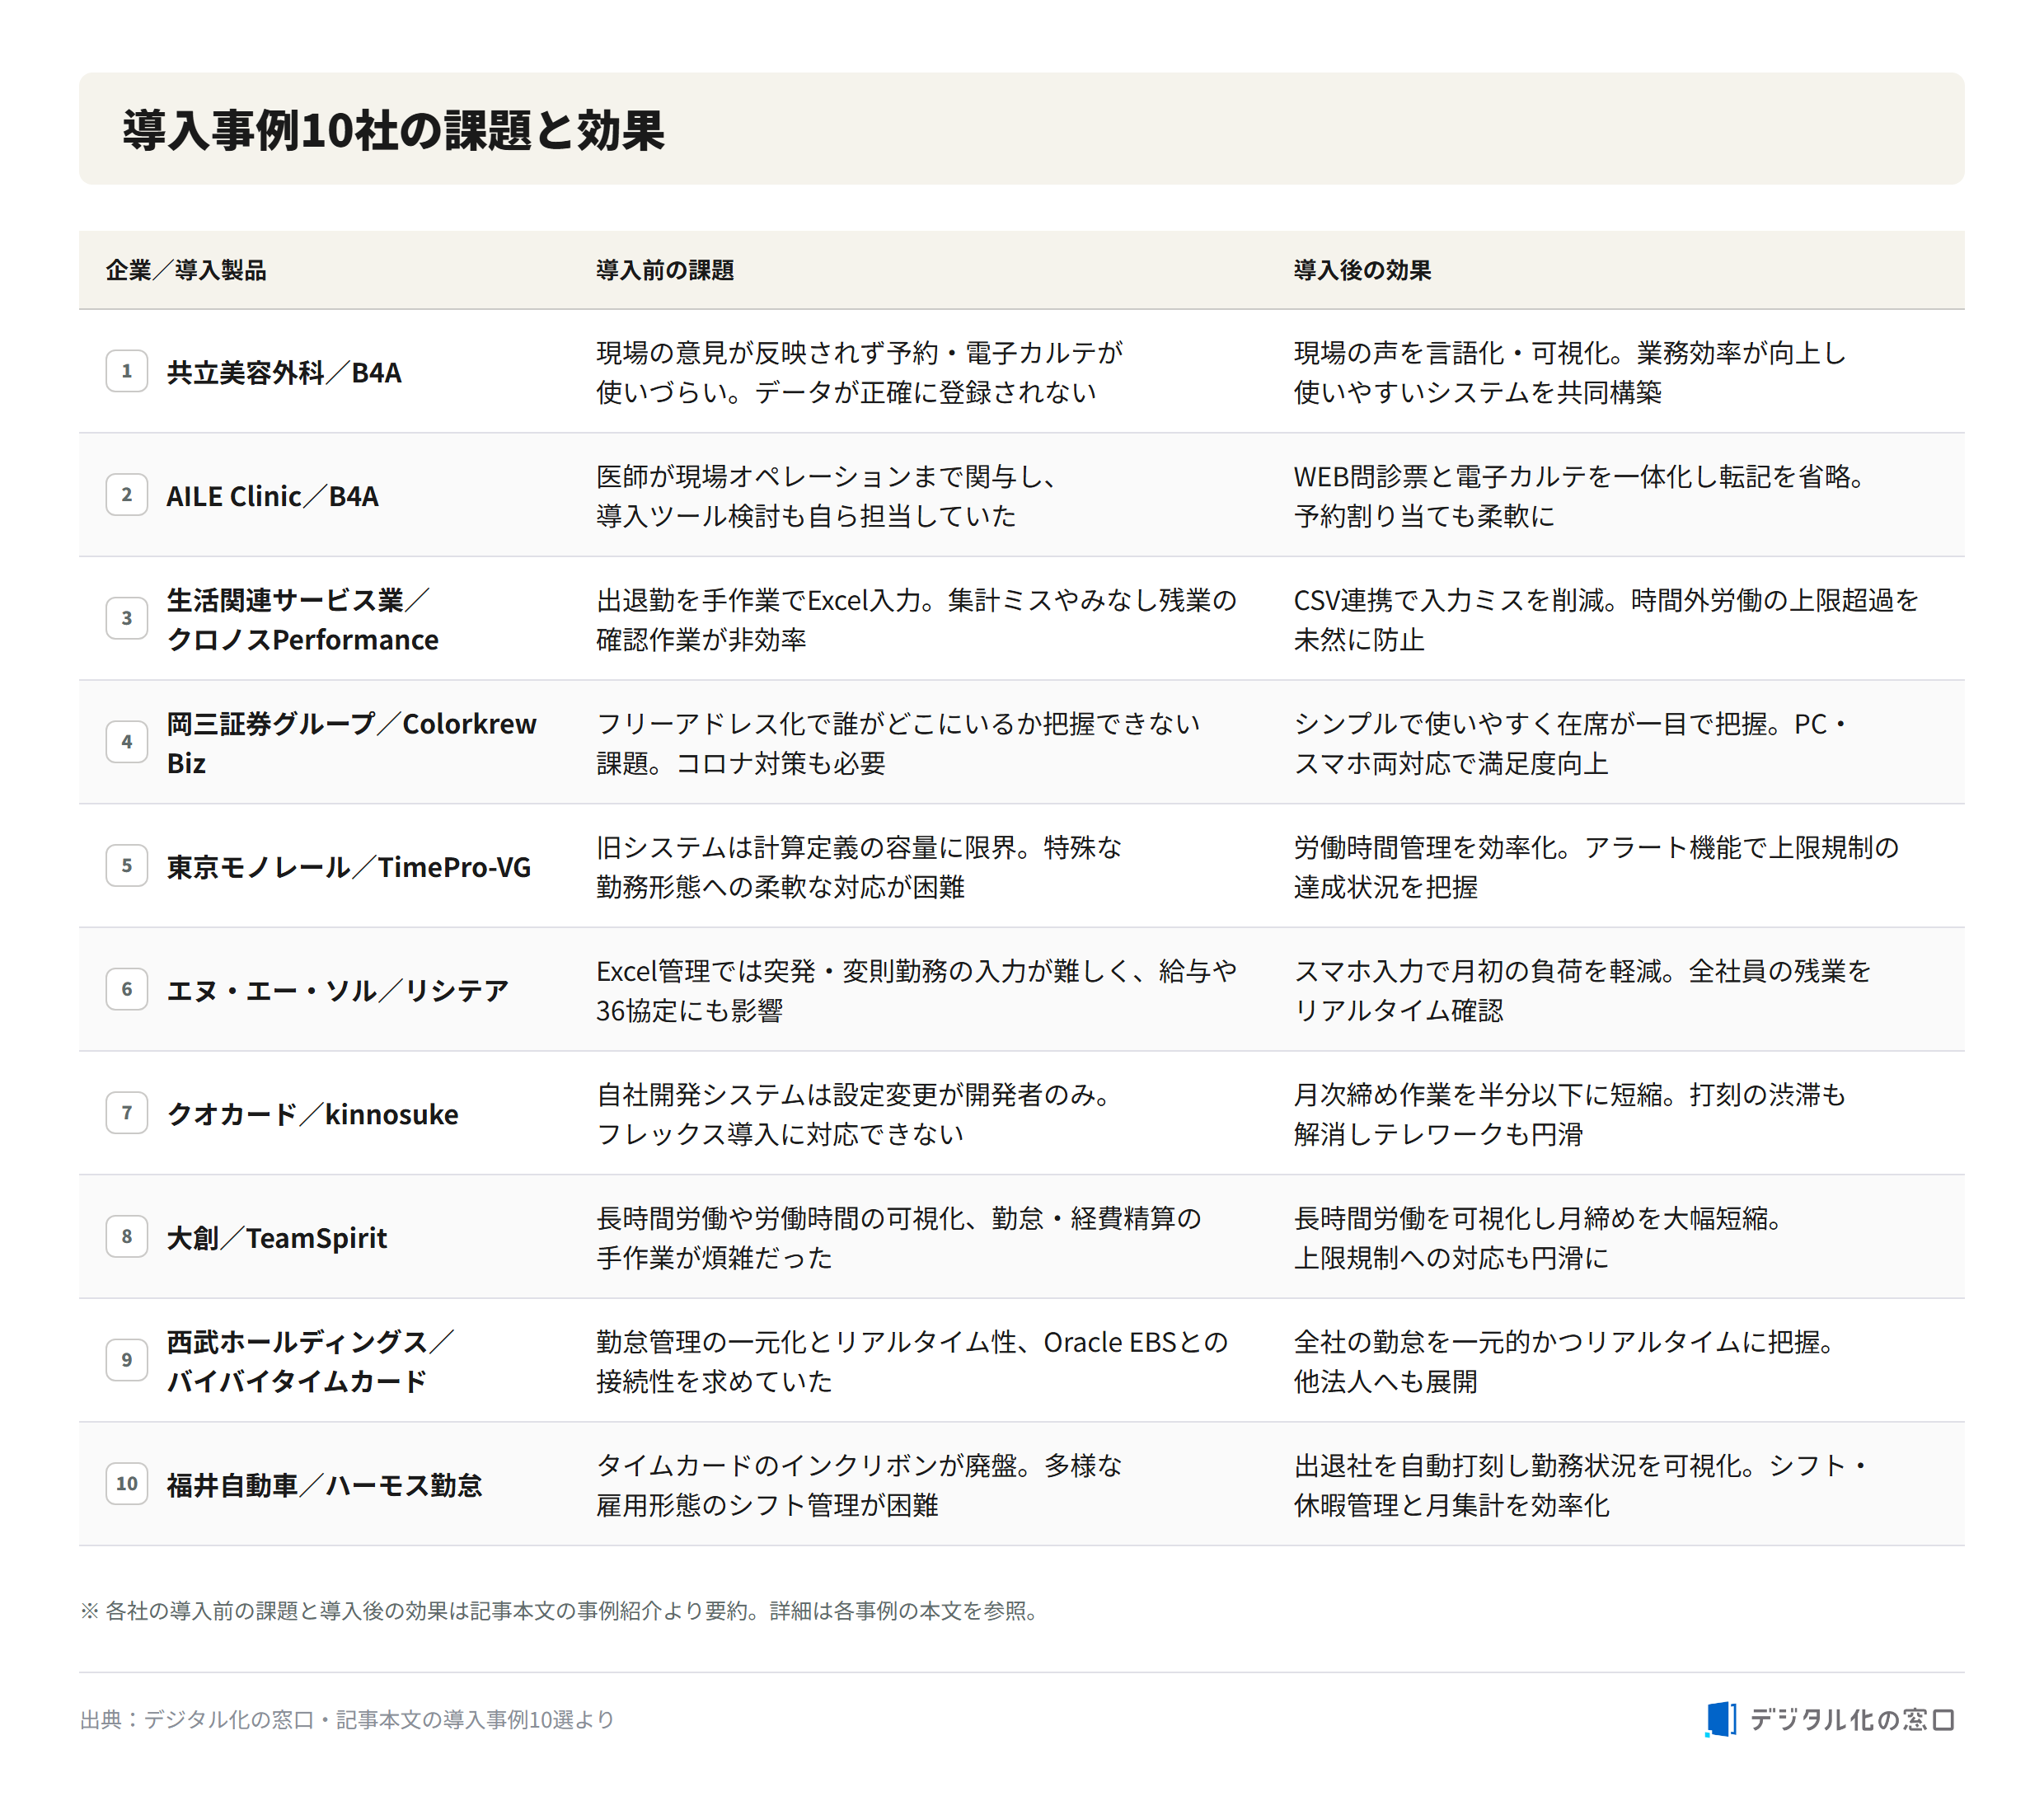Image resolution: width=2044 pixels, height=1815 pixels.
Task: Click the タイムカードのインクリボンが廃盤 issue text
Action: (859, 1485)
